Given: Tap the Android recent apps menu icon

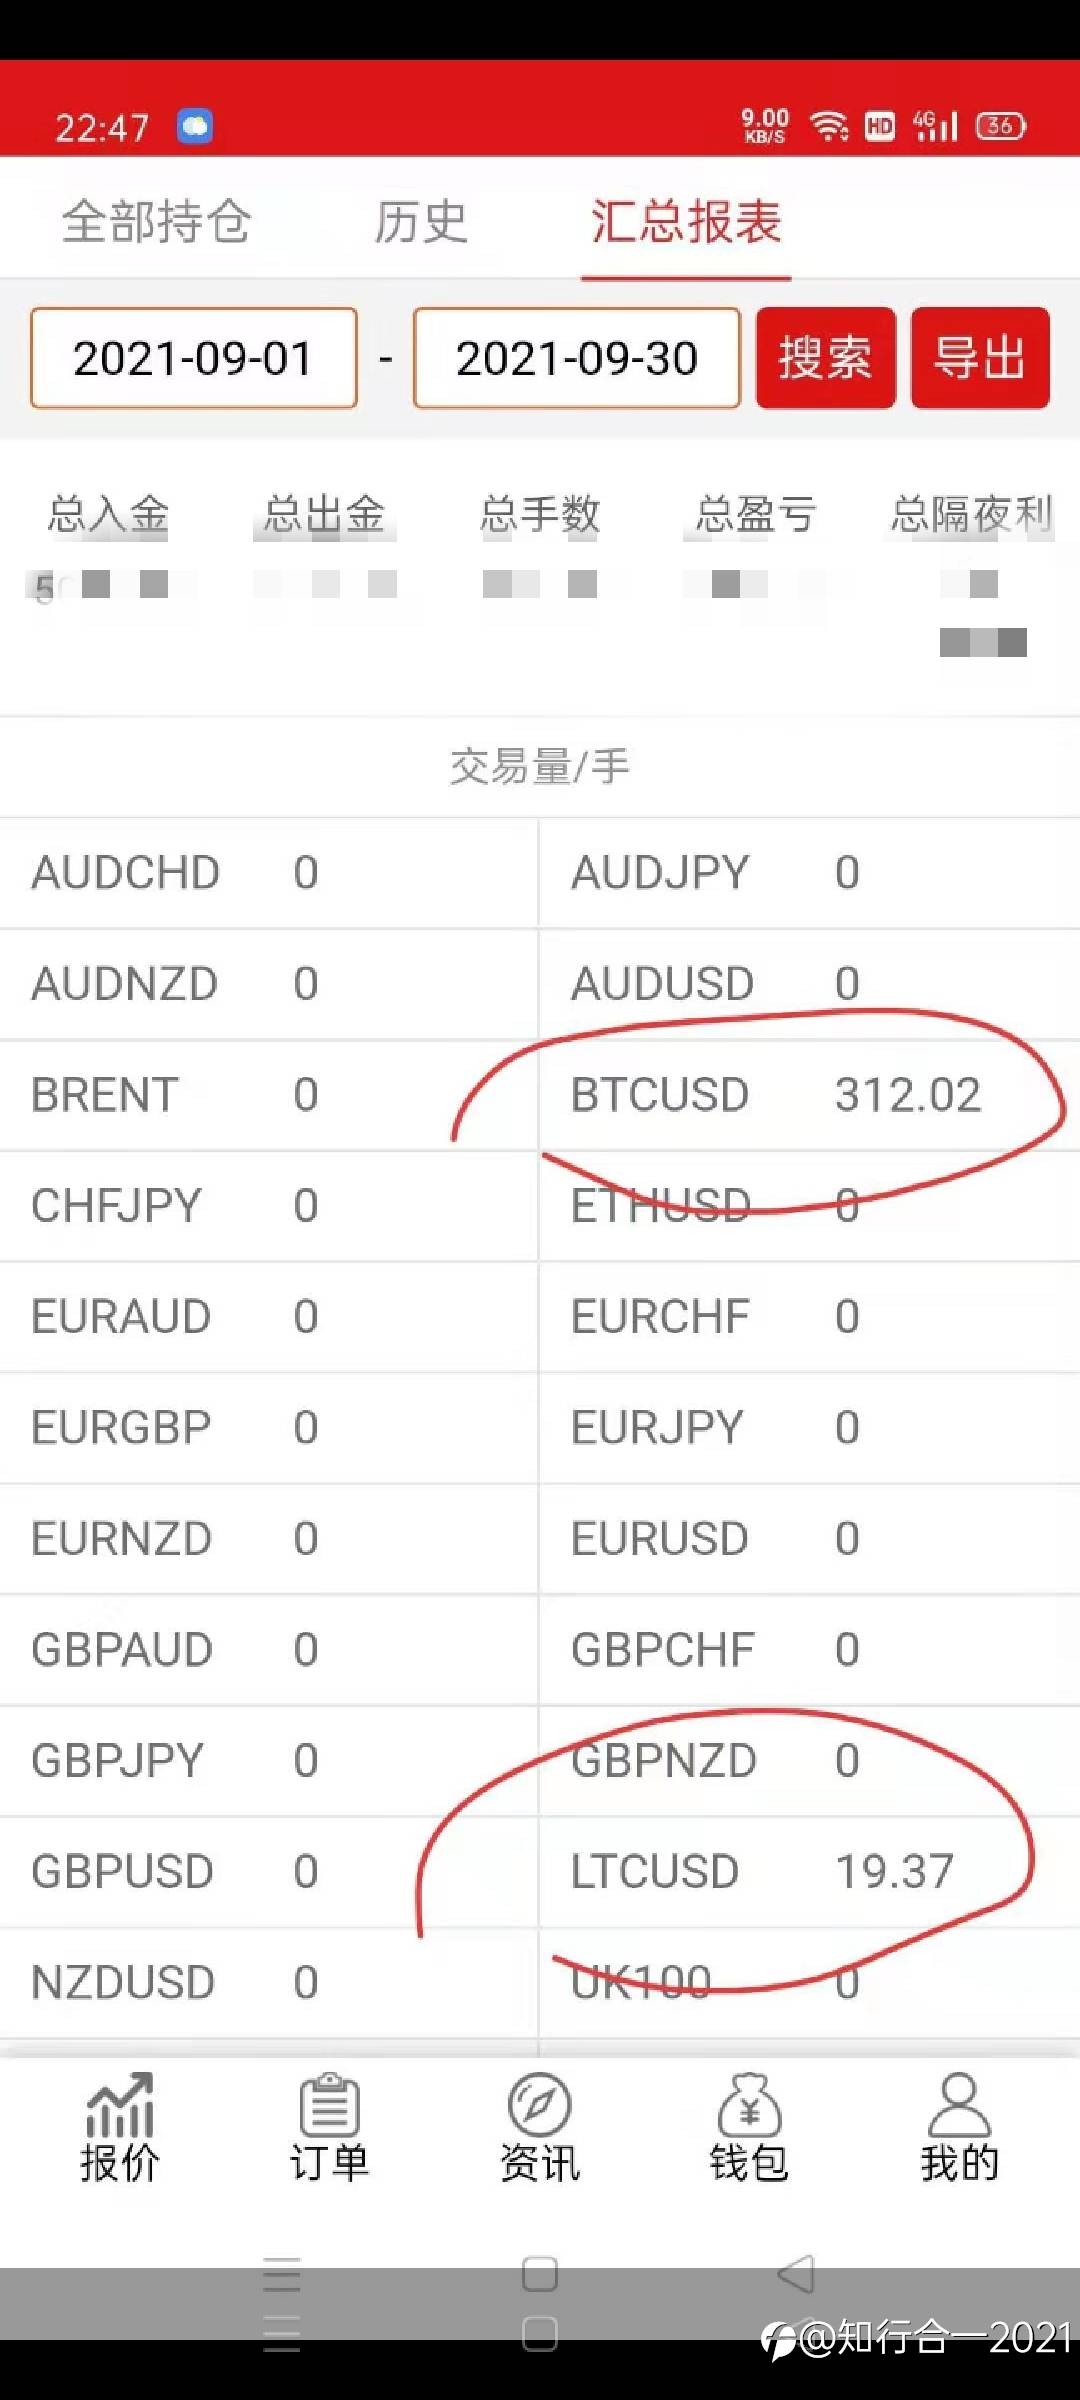Looking at the screenshot, I should click(x=282, y=2274).
